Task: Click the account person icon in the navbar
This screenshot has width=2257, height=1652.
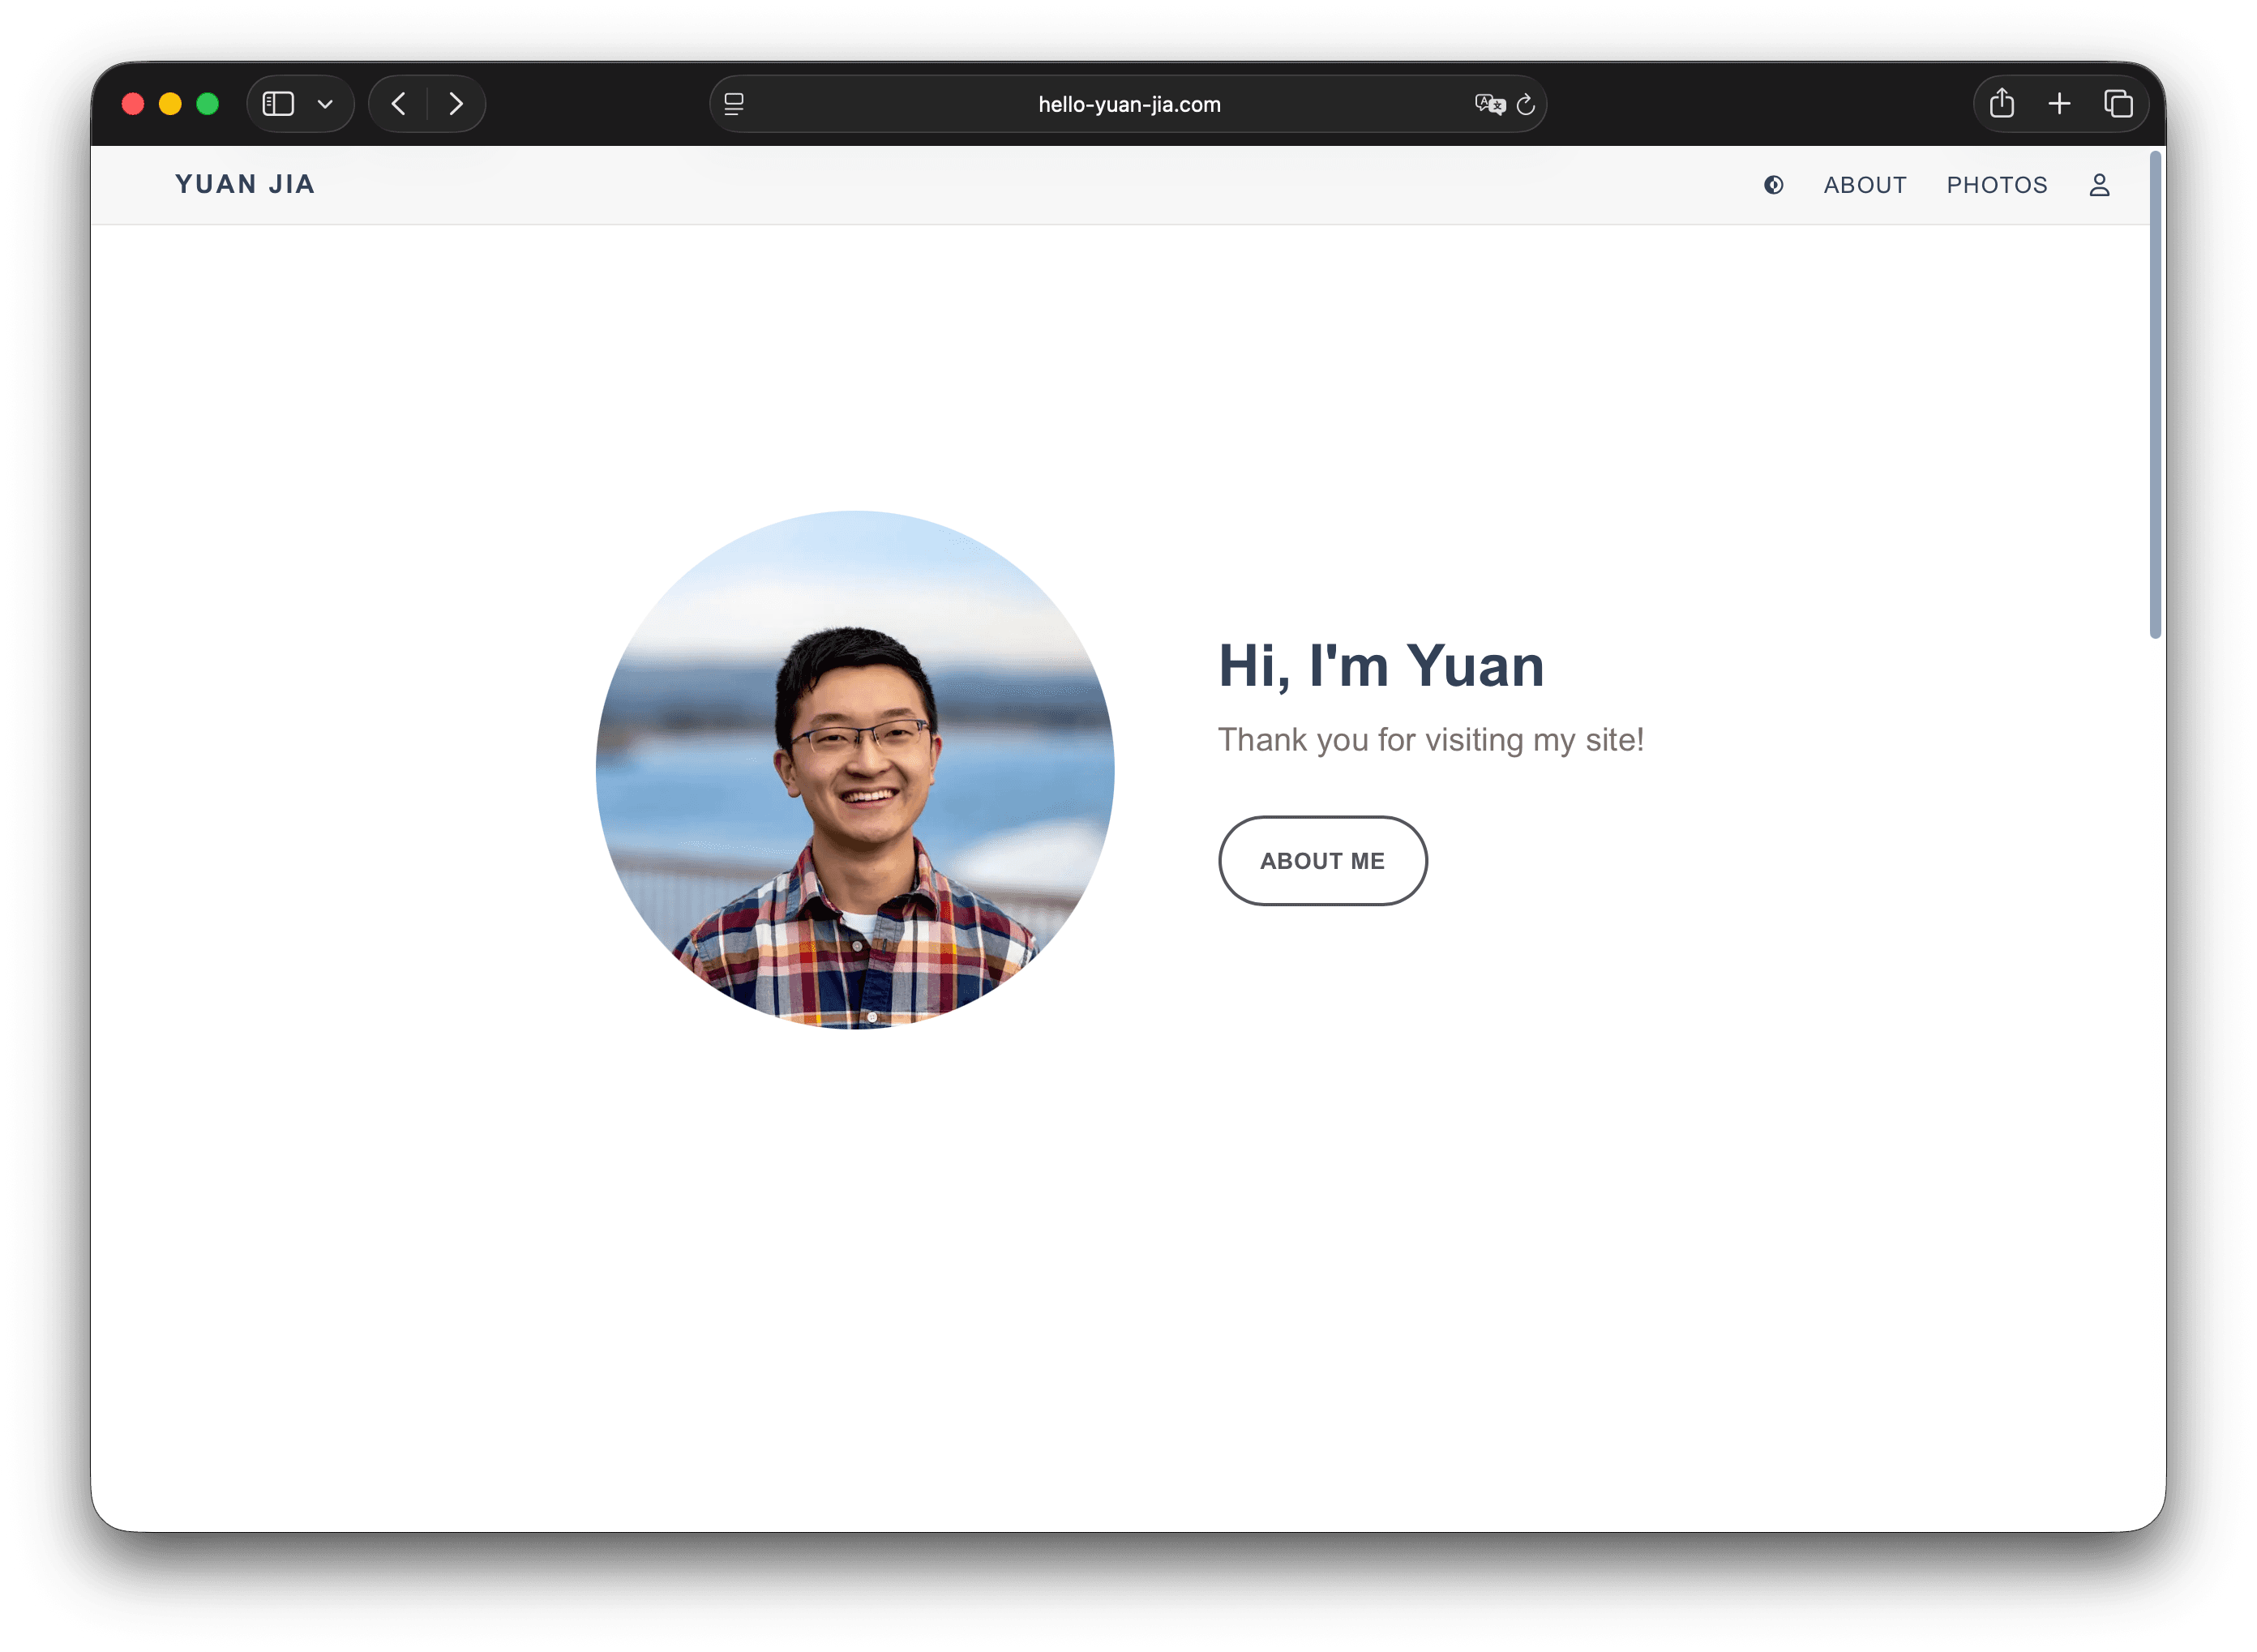Action: 2098,185
